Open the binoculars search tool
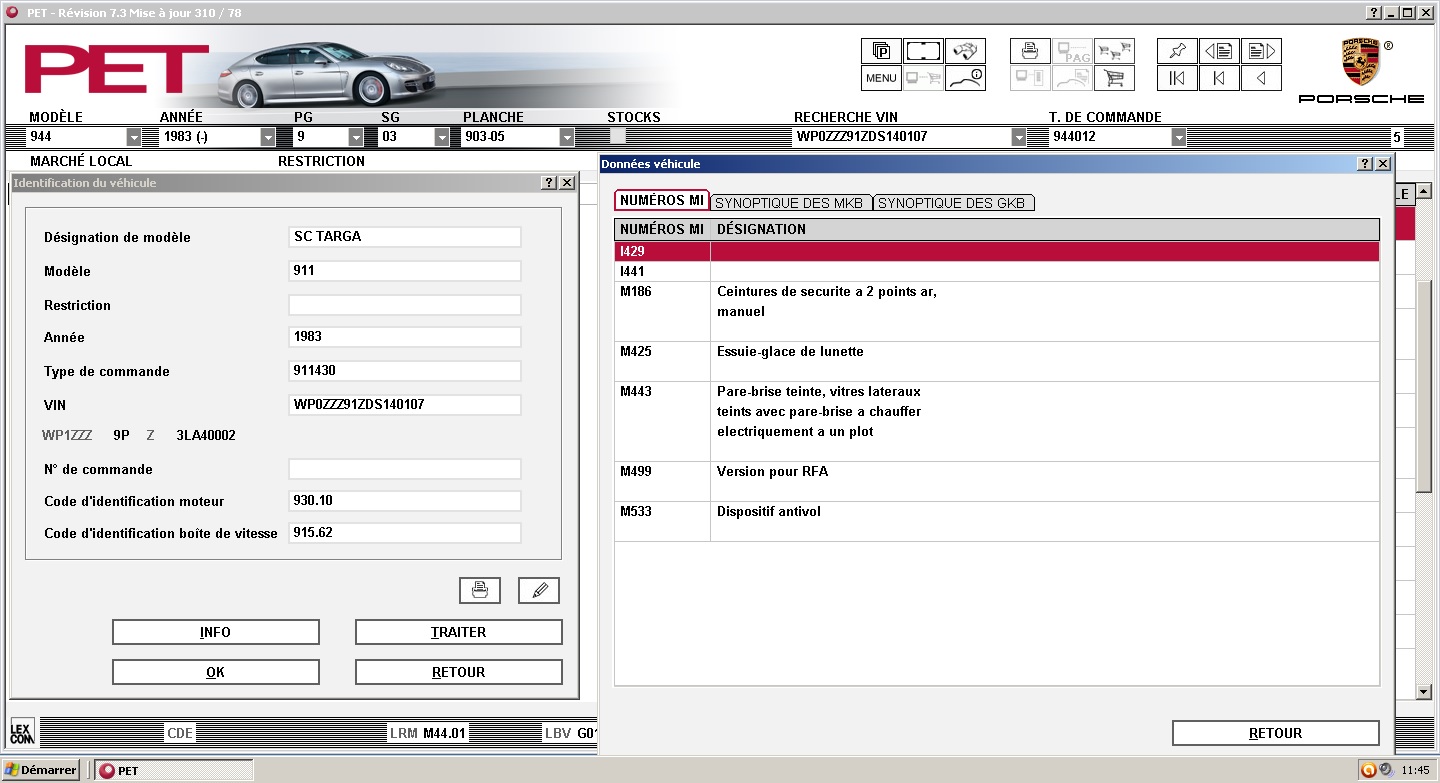Screen dimensions: 1440x783 (x=965, y=51)
